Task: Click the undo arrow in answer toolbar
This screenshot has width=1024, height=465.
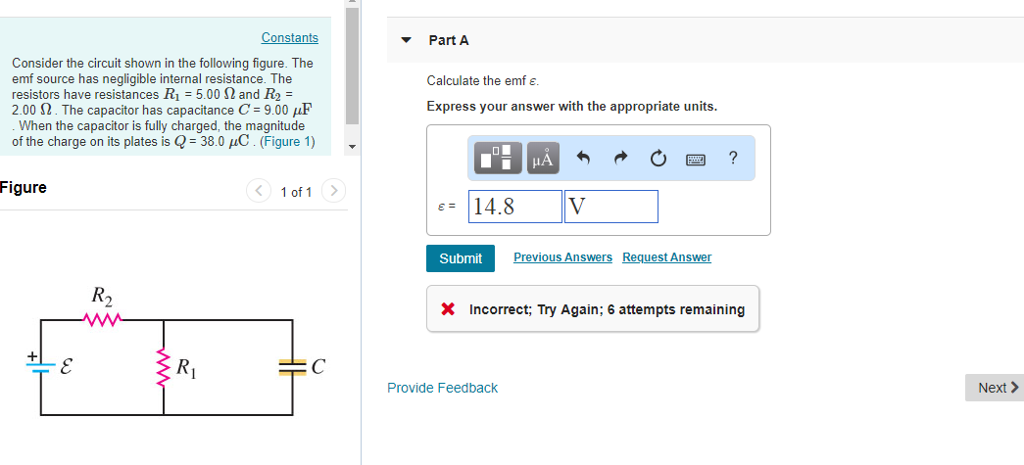Action: click(584, 158)
